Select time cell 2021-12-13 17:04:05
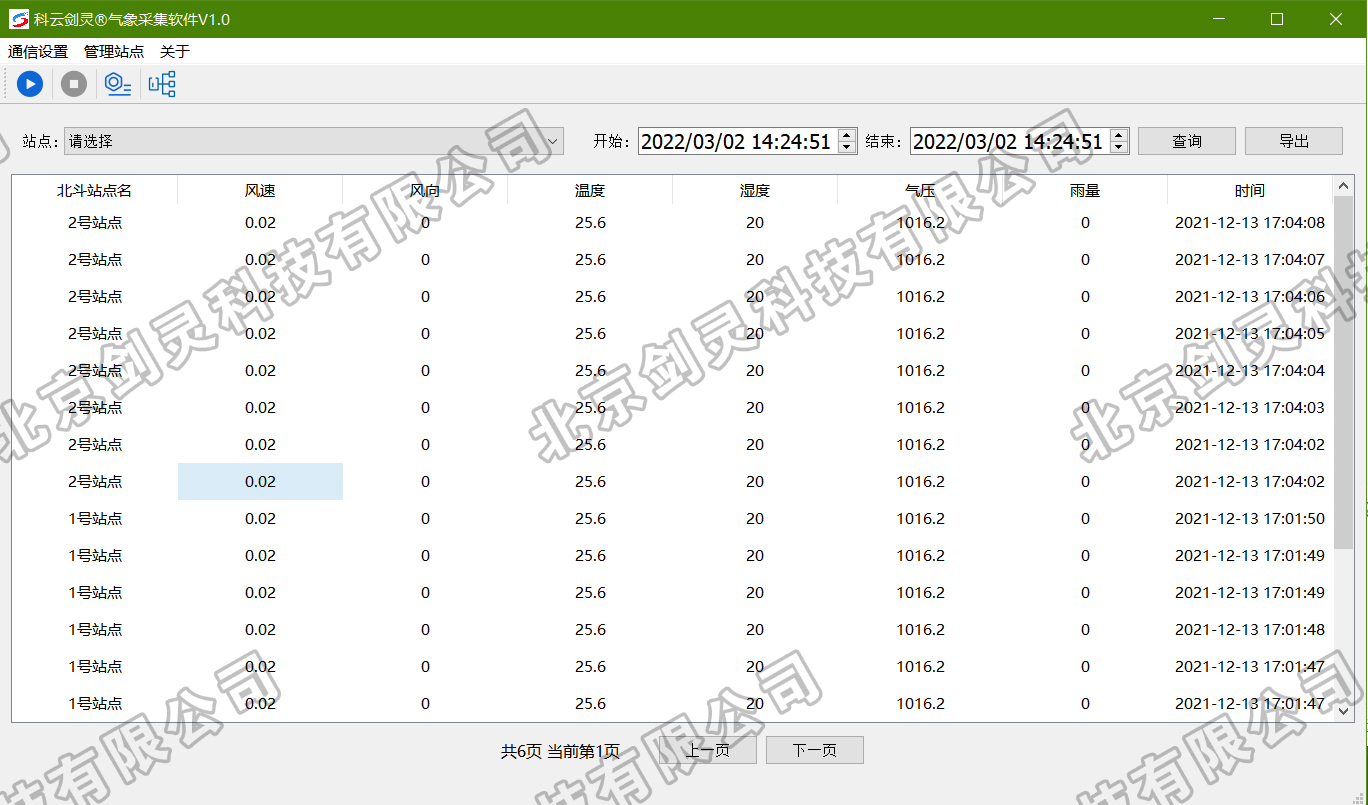Screen dimensions: 1368x805 click(1250, 333)
